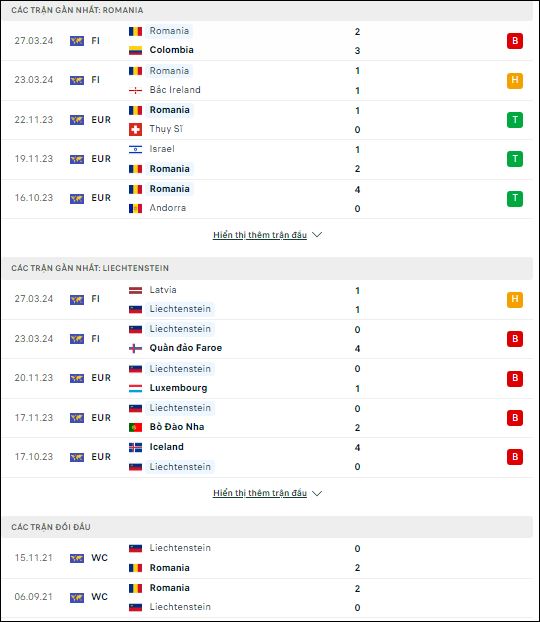Expand more Romania matches with chevron arrow
The height and width of the screenshot is (622, 540).
coord(317,235)
